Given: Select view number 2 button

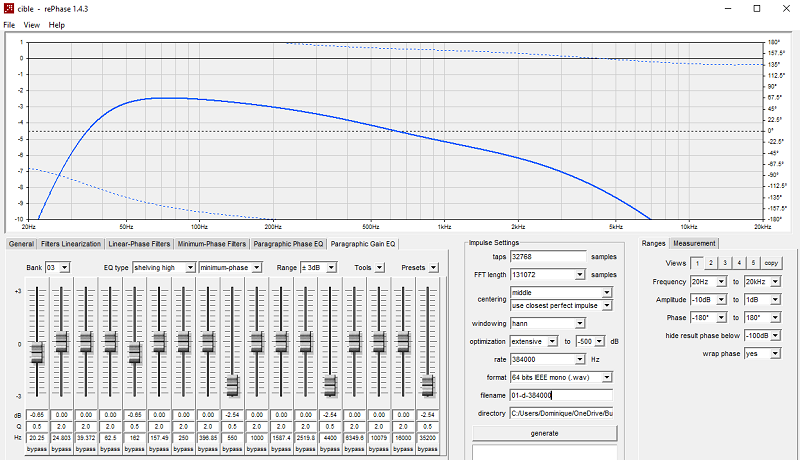Looking at the screenshot, I should 711,263.
